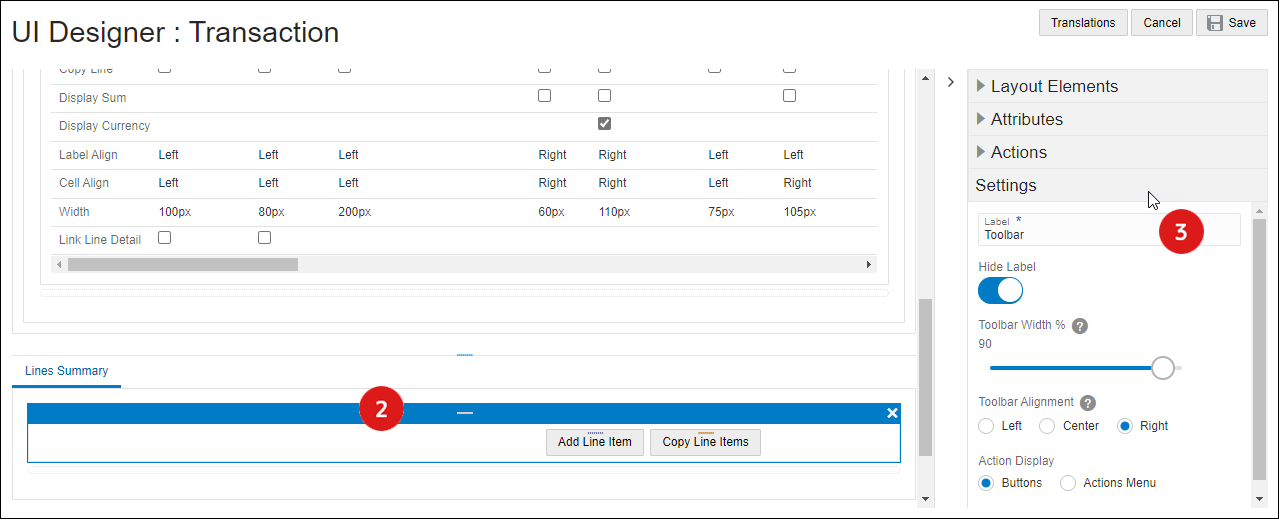The height and width of the screenshot is (519, 1279).
Task: Collapse the side panel with the chevron arrow
Action: [951, 82]
